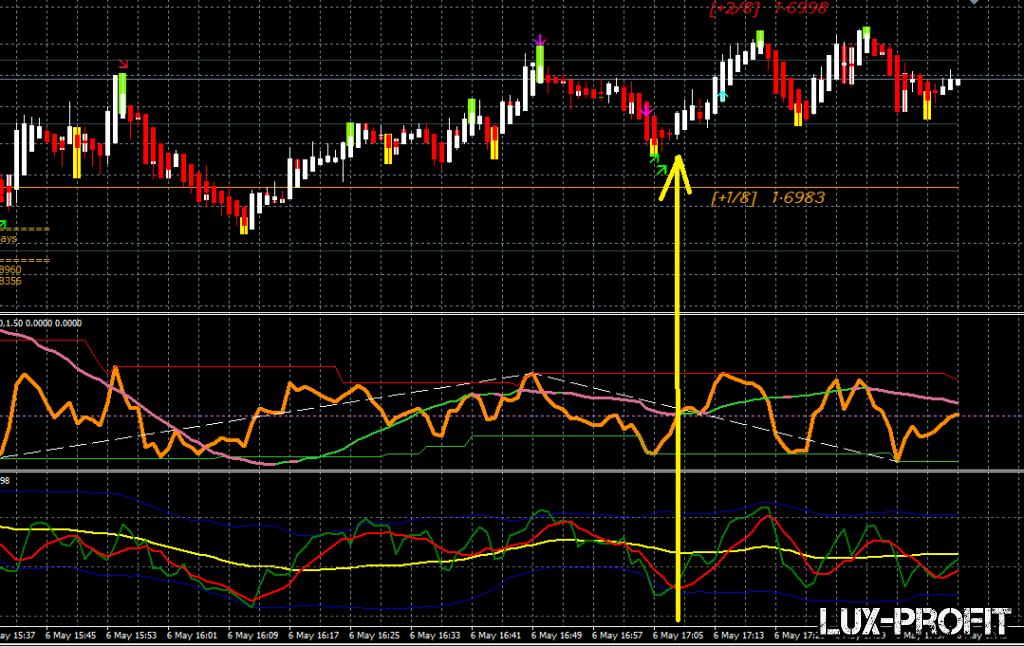Click the green arrow at the far left edge
Viewport: 1024px width, 647px height.
3,224
